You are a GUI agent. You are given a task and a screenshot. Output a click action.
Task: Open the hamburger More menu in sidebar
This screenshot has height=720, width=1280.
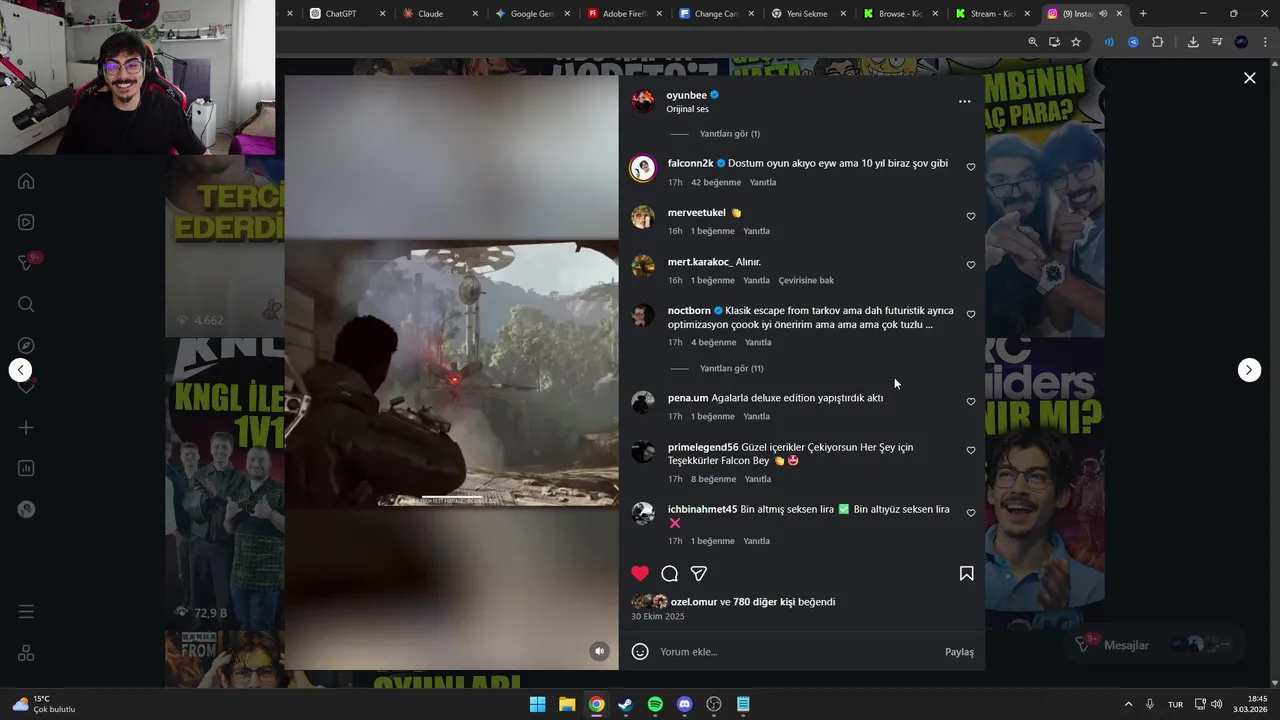point(26,611)
